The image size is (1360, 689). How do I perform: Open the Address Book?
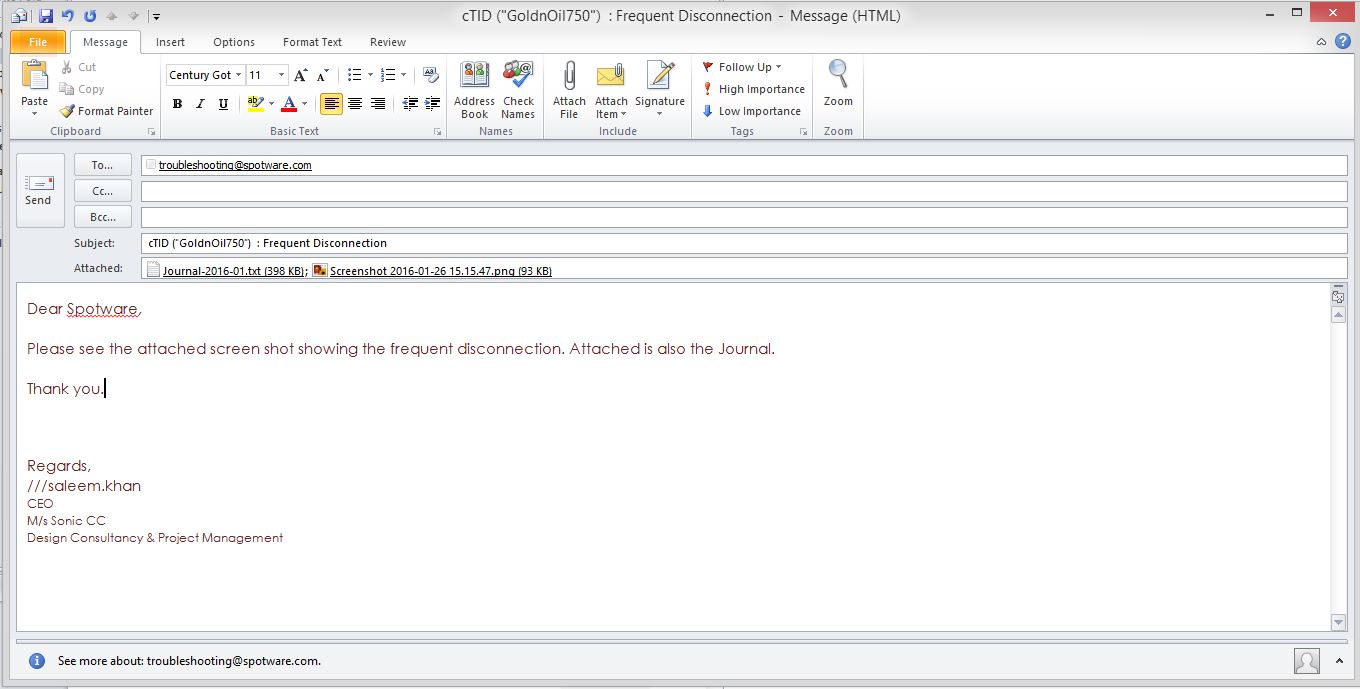click(474, 90)
